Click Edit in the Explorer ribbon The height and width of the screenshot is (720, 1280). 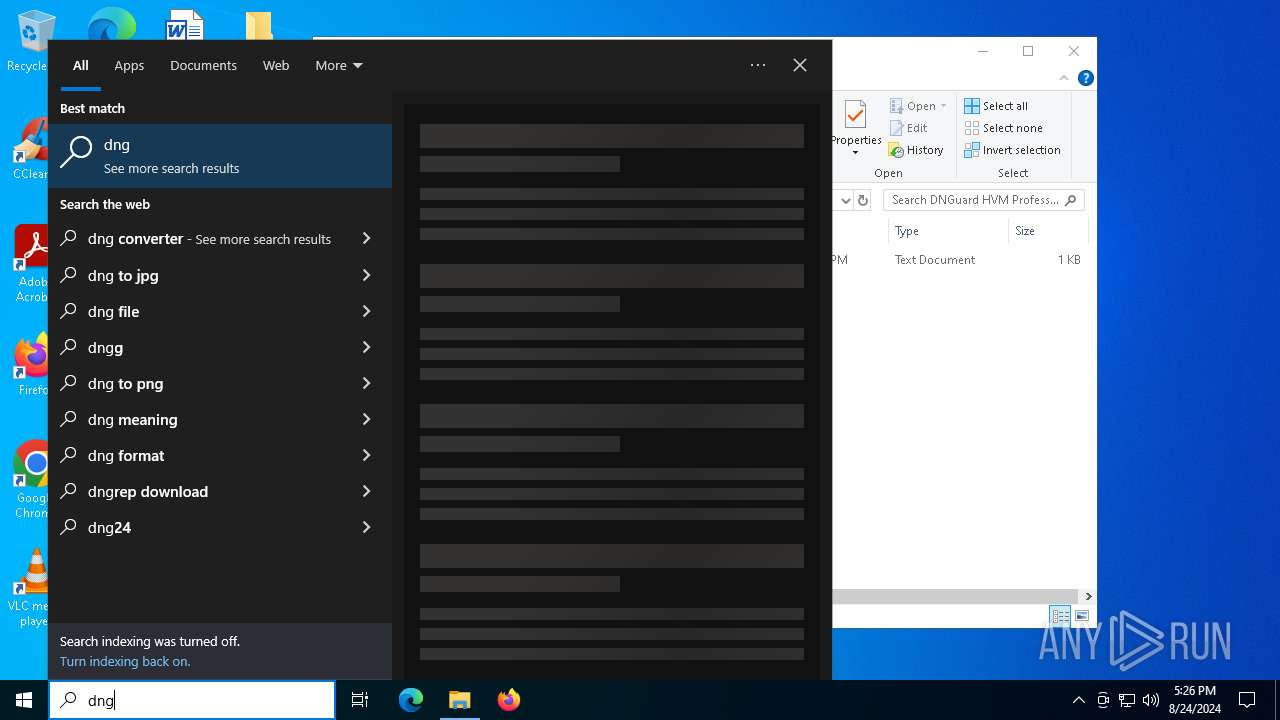tap(909, 128)
